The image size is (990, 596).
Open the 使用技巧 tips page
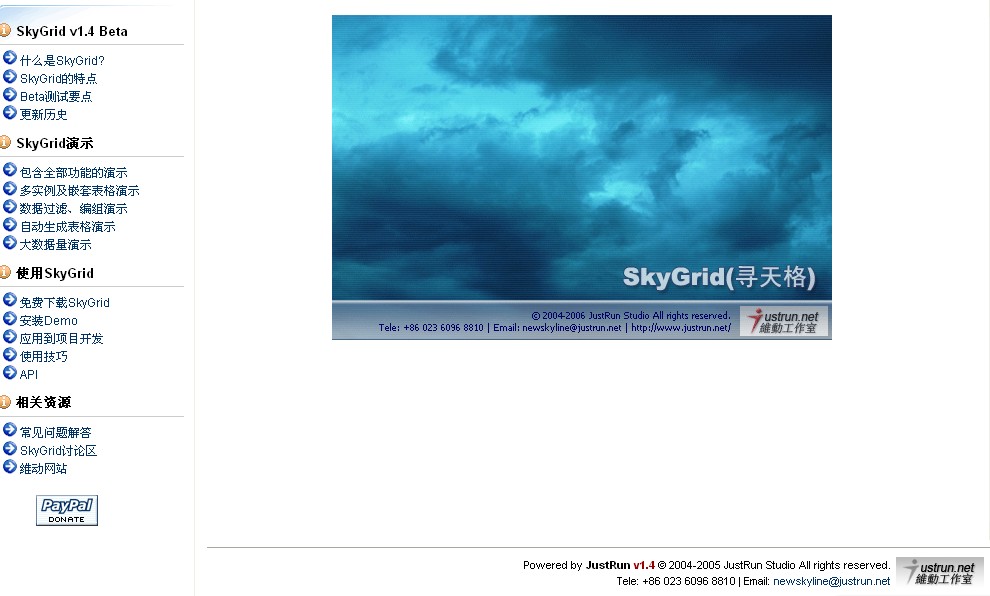(x=44, y=357)
